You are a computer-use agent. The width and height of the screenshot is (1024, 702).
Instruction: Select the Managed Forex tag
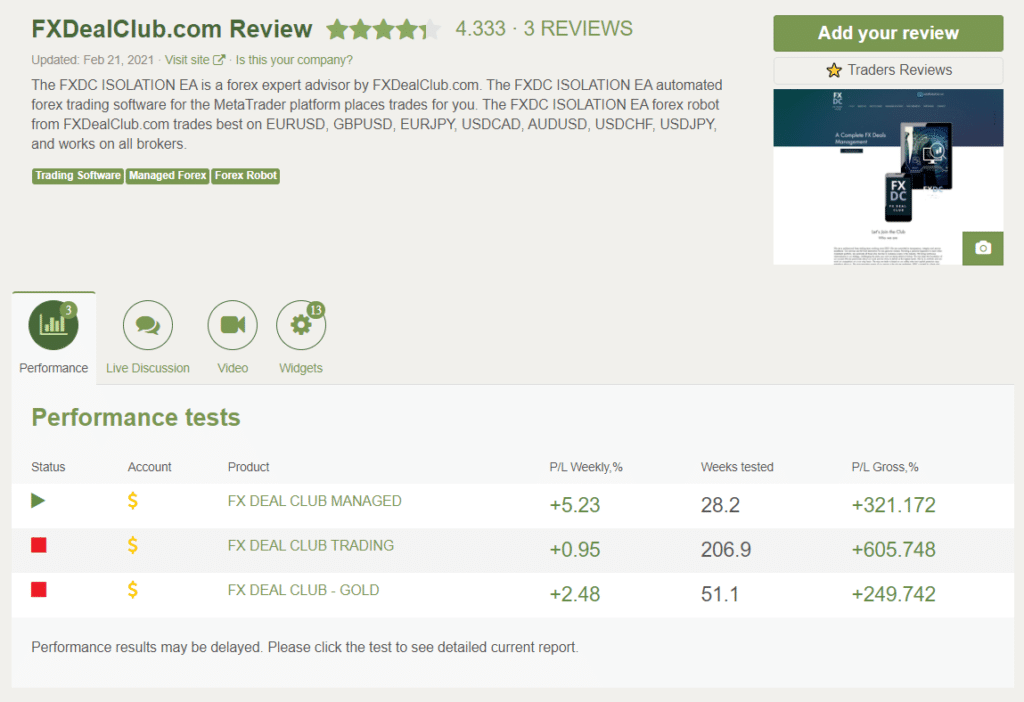167,175
